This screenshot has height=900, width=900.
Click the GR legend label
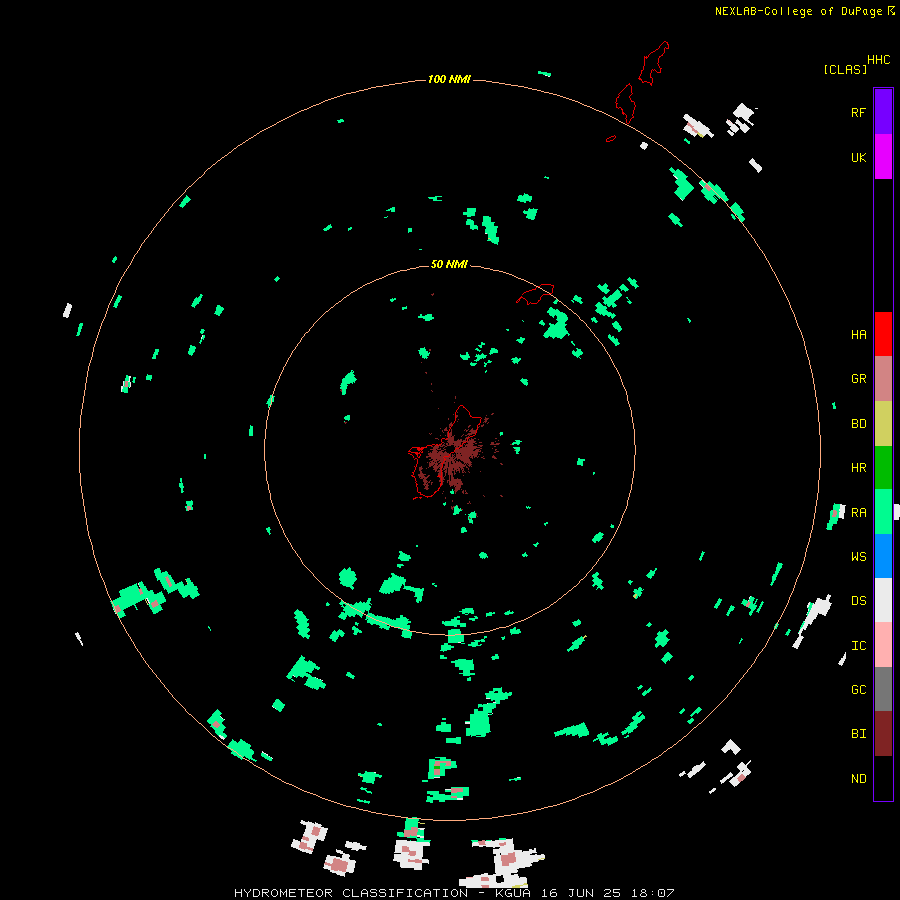(858, 379)
